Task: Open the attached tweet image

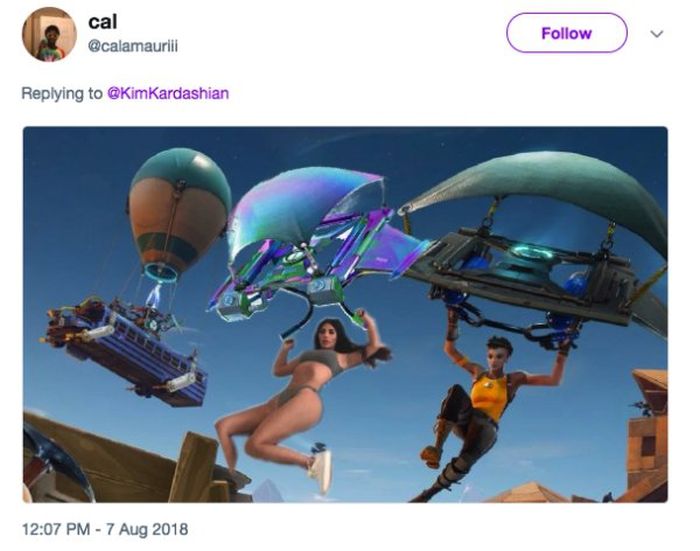Action: [345, 314]
